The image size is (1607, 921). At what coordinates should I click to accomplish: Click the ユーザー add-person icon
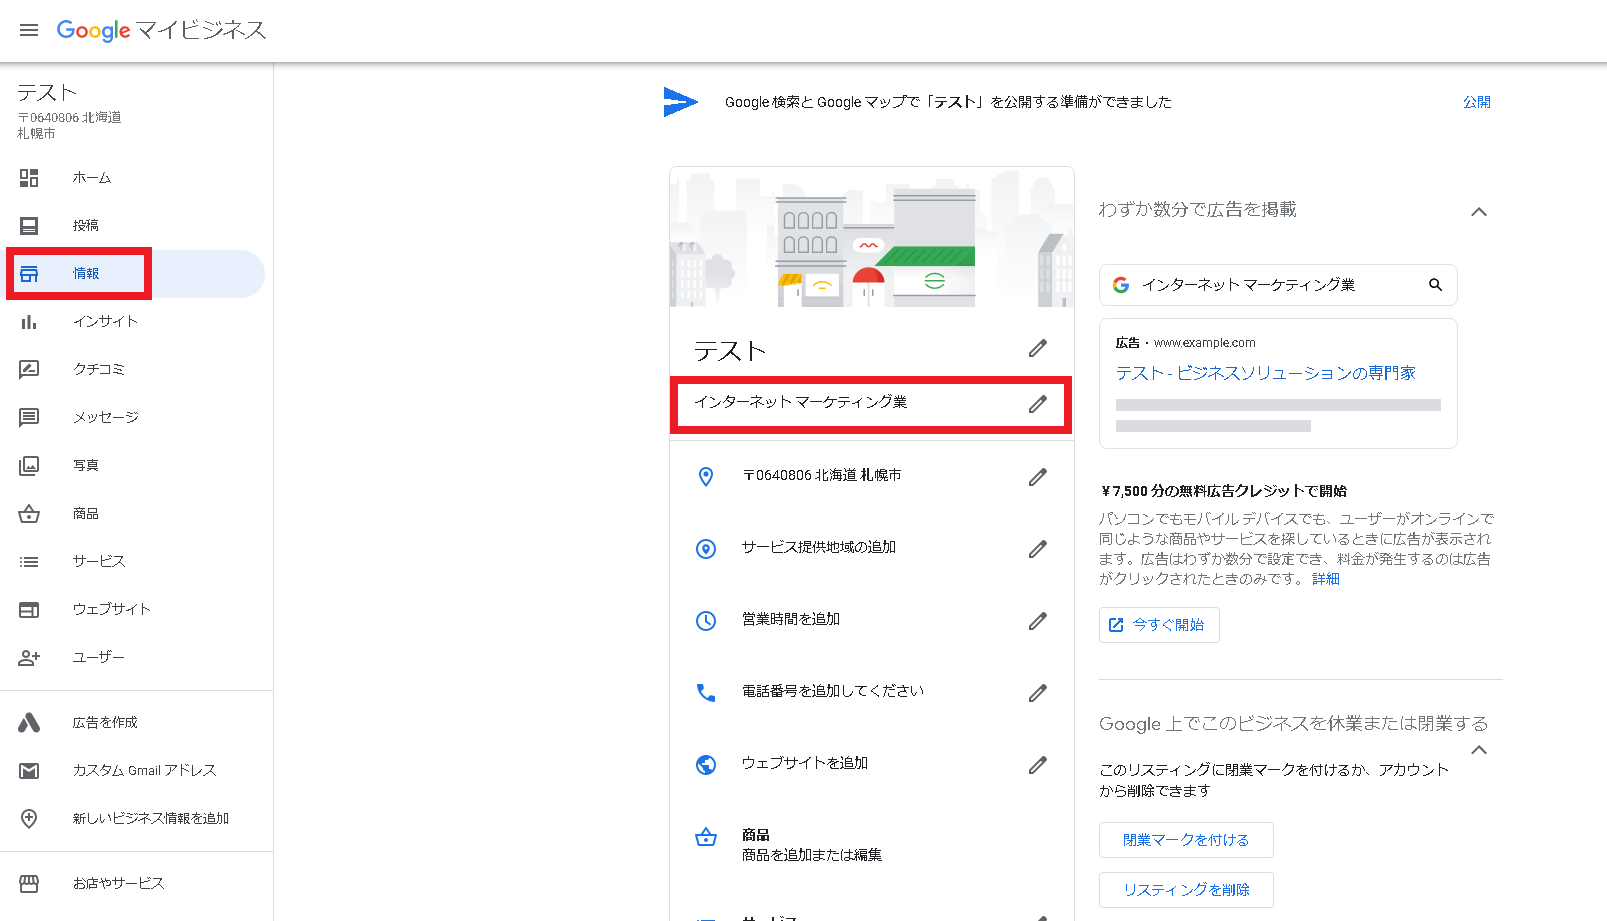(29, 658)
